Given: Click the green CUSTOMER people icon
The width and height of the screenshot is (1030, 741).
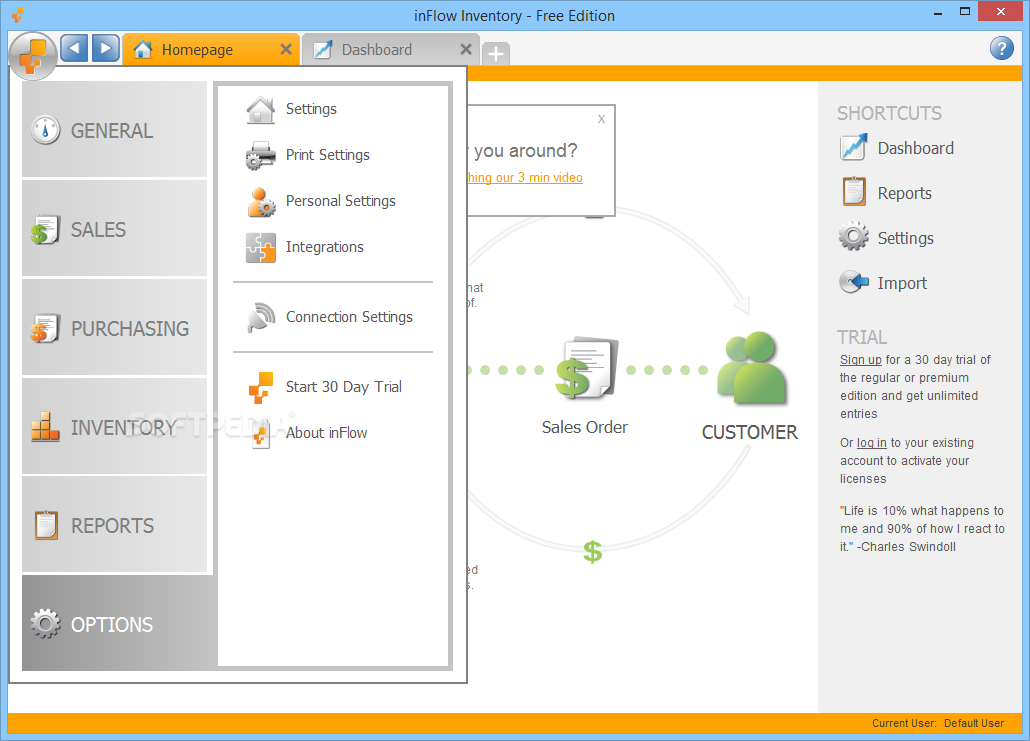Looking at the screenshot, I should tap(752, 367).
